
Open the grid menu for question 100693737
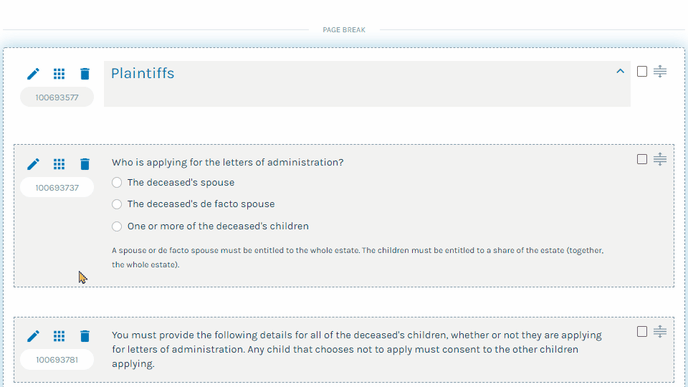(x=59, y=164)
